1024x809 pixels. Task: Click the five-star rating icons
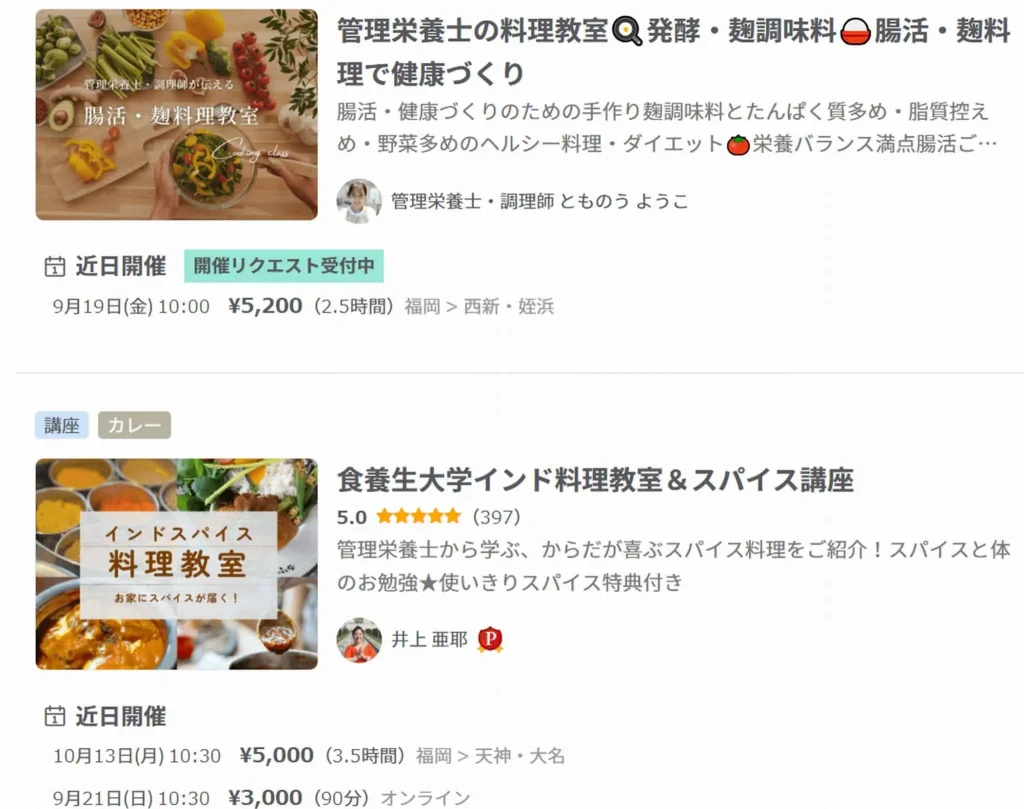[419, 517]
